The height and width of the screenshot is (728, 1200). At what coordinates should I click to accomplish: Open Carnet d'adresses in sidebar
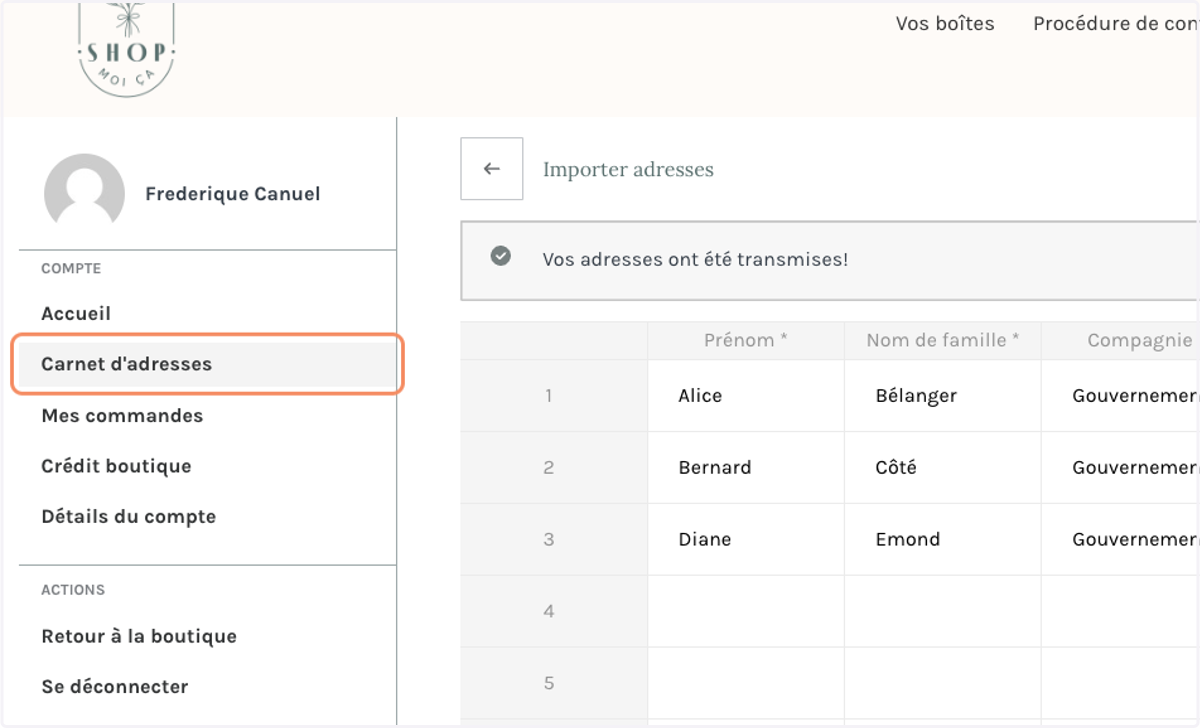click(x=208, y=365)
